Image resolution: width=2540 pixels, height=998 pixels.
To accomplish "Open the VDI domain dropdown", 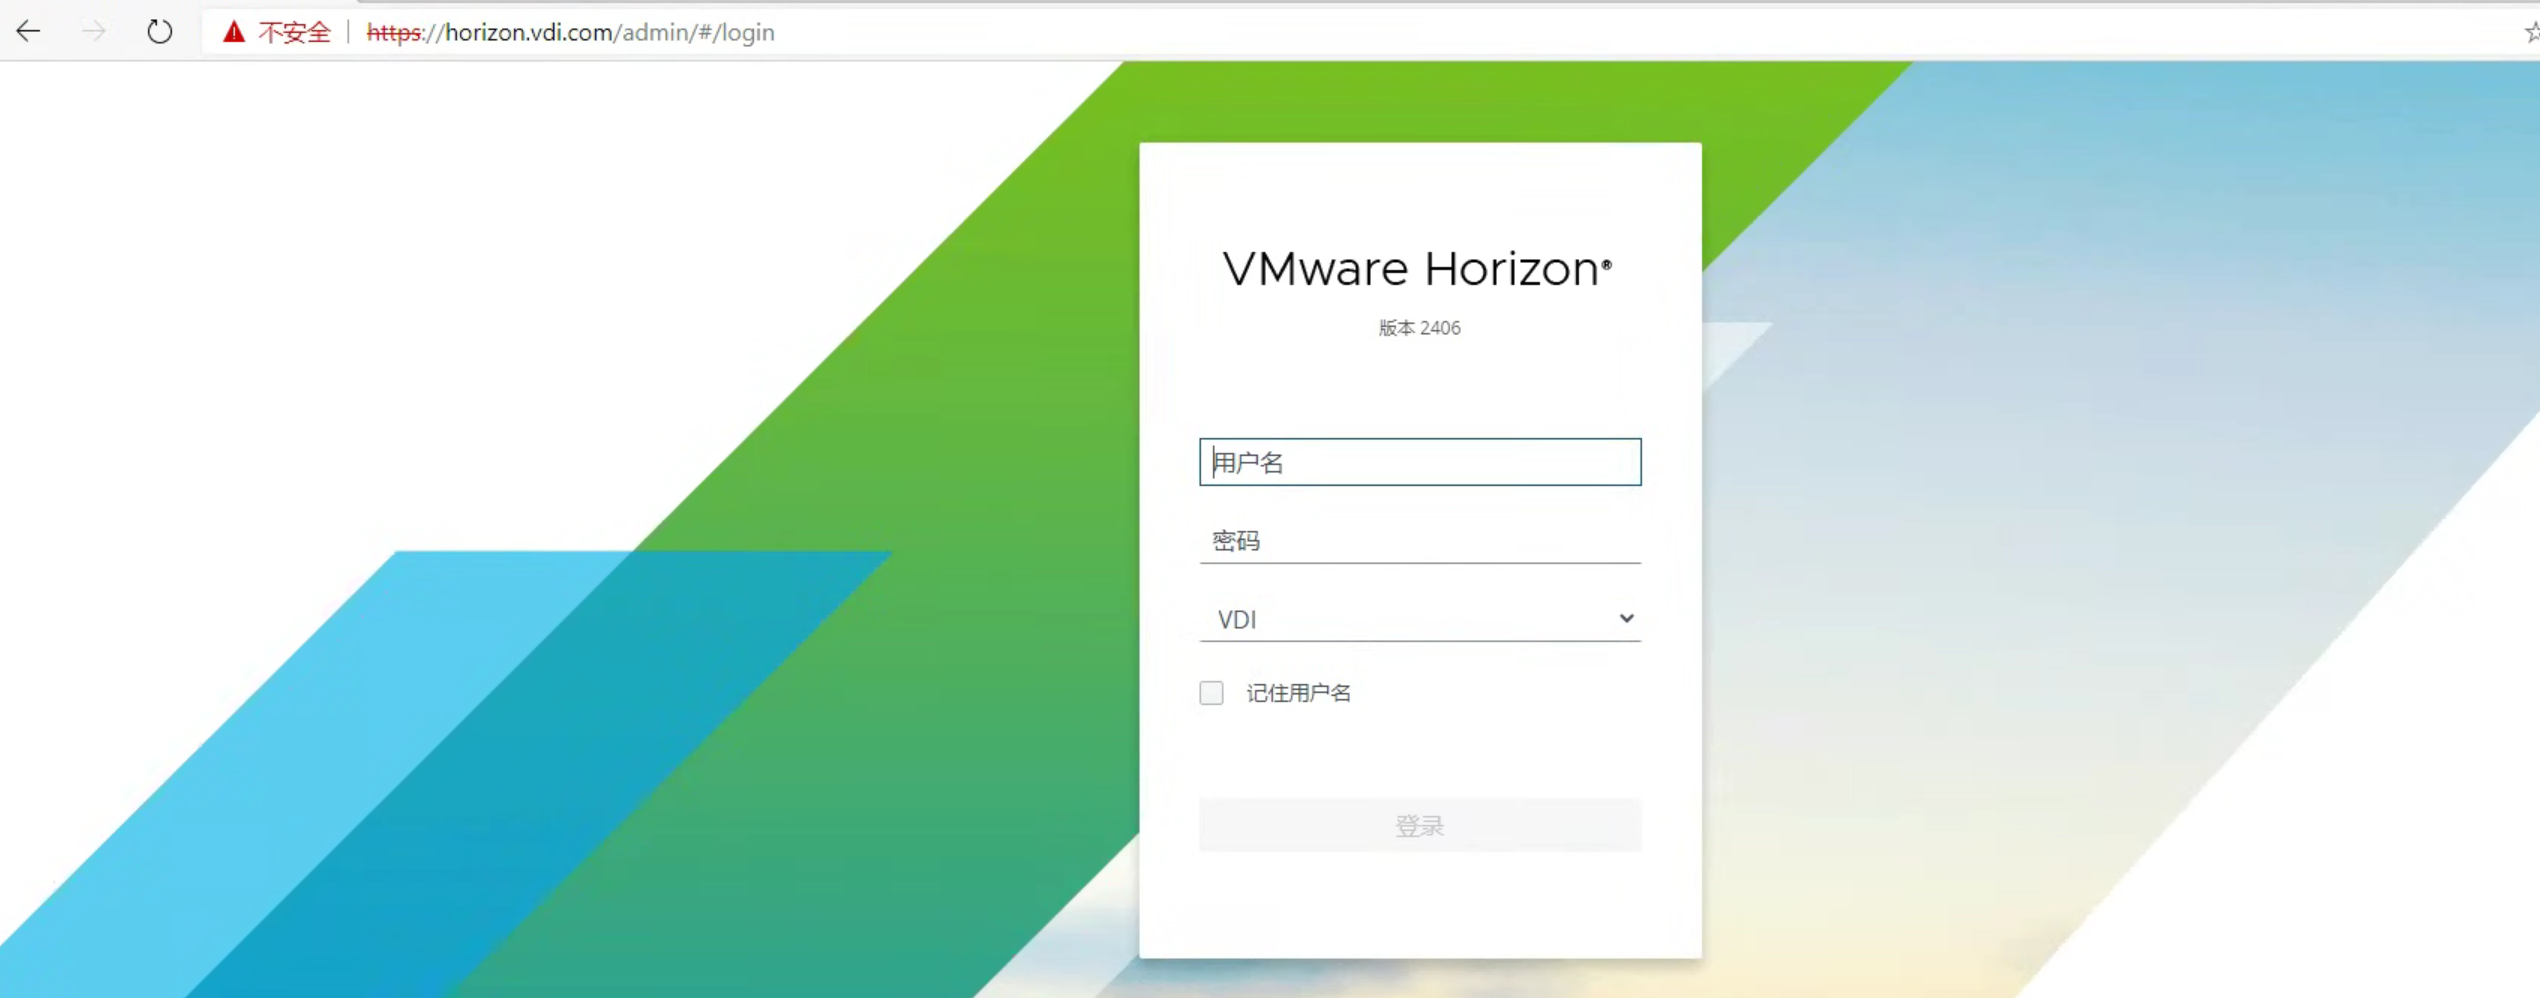I will coord(1420,619).
